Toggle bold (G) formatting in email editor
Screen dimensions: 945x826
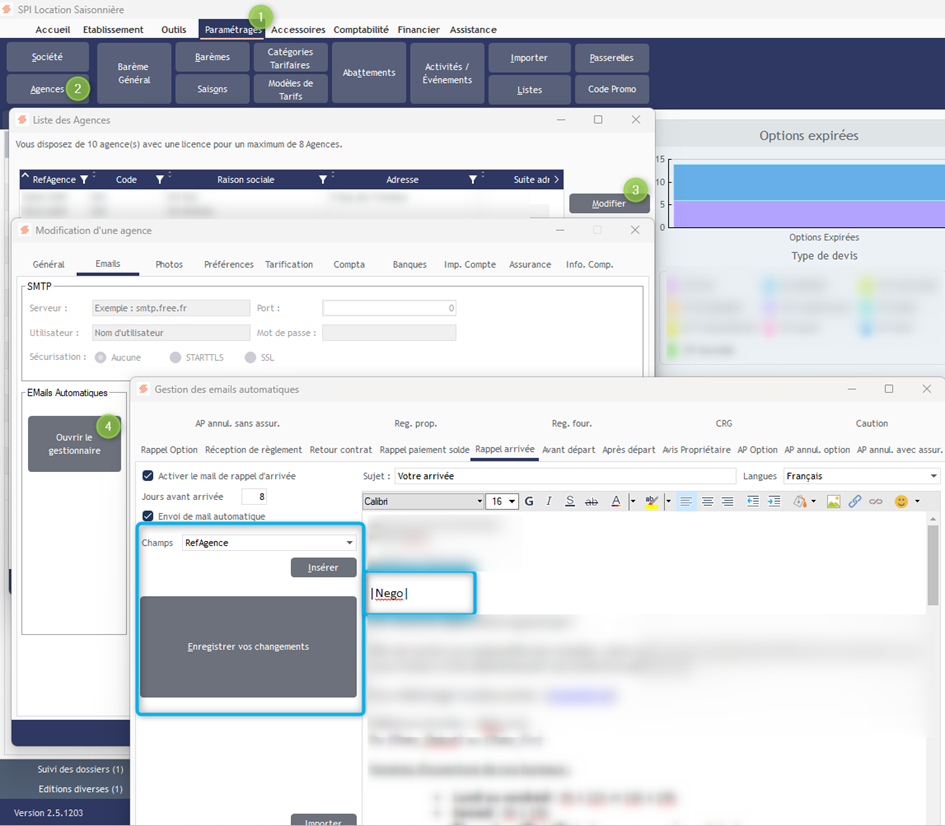tap(529, 501)
